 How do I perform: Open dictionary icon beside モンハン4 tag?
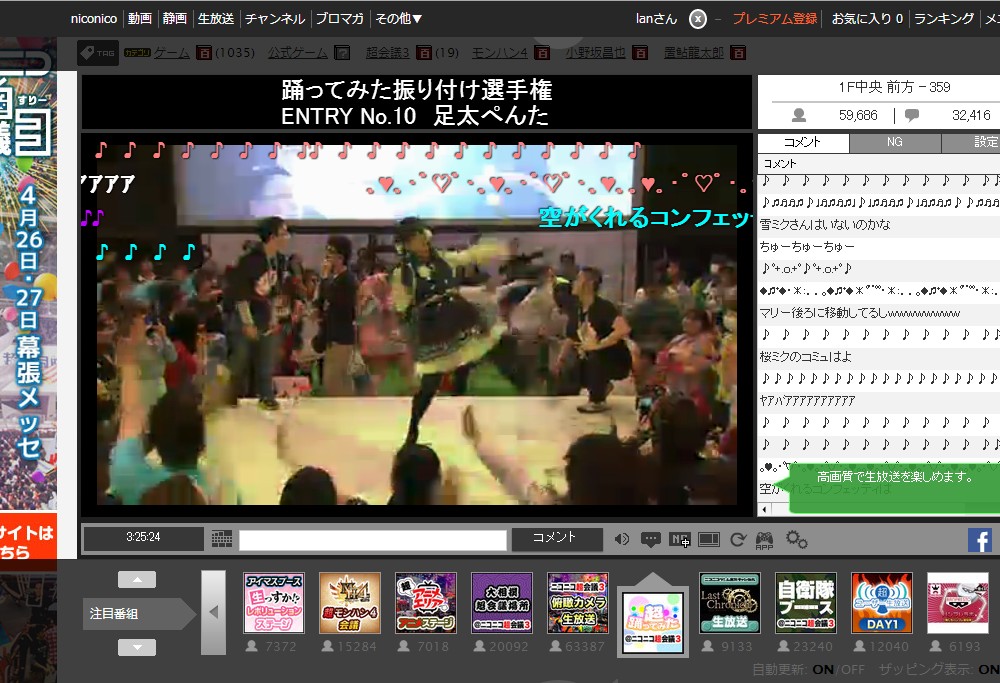[x=542, y=53]
